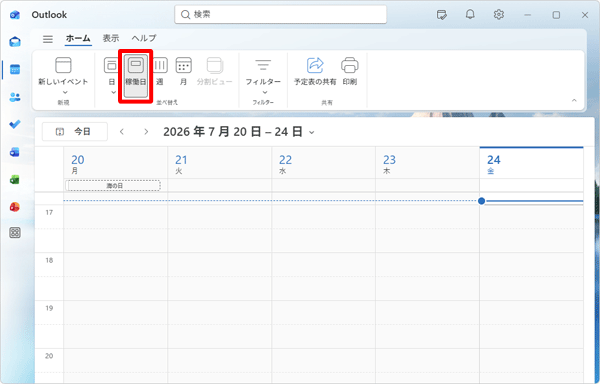This screenshot has width=600, height=384.
Task: Select the day 23 木 column header
Action: click(x=428, y=164)
